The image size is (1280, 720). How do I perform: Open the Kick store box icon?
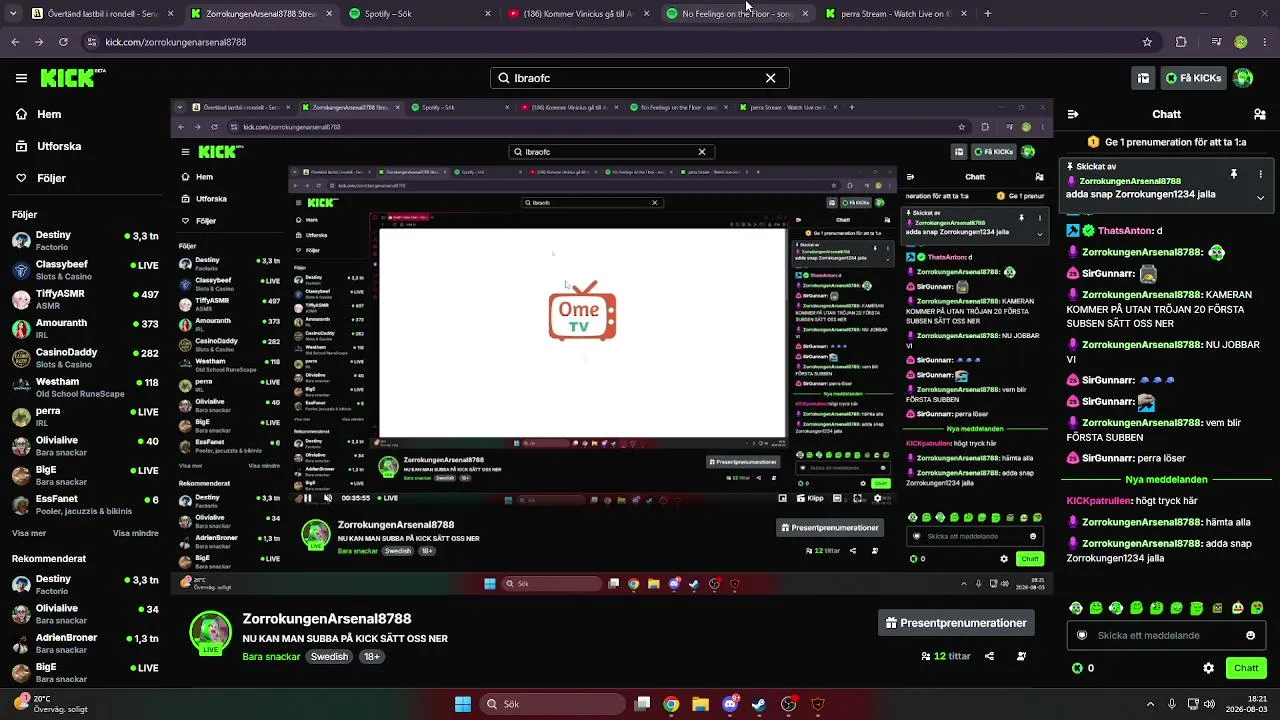1143,78
